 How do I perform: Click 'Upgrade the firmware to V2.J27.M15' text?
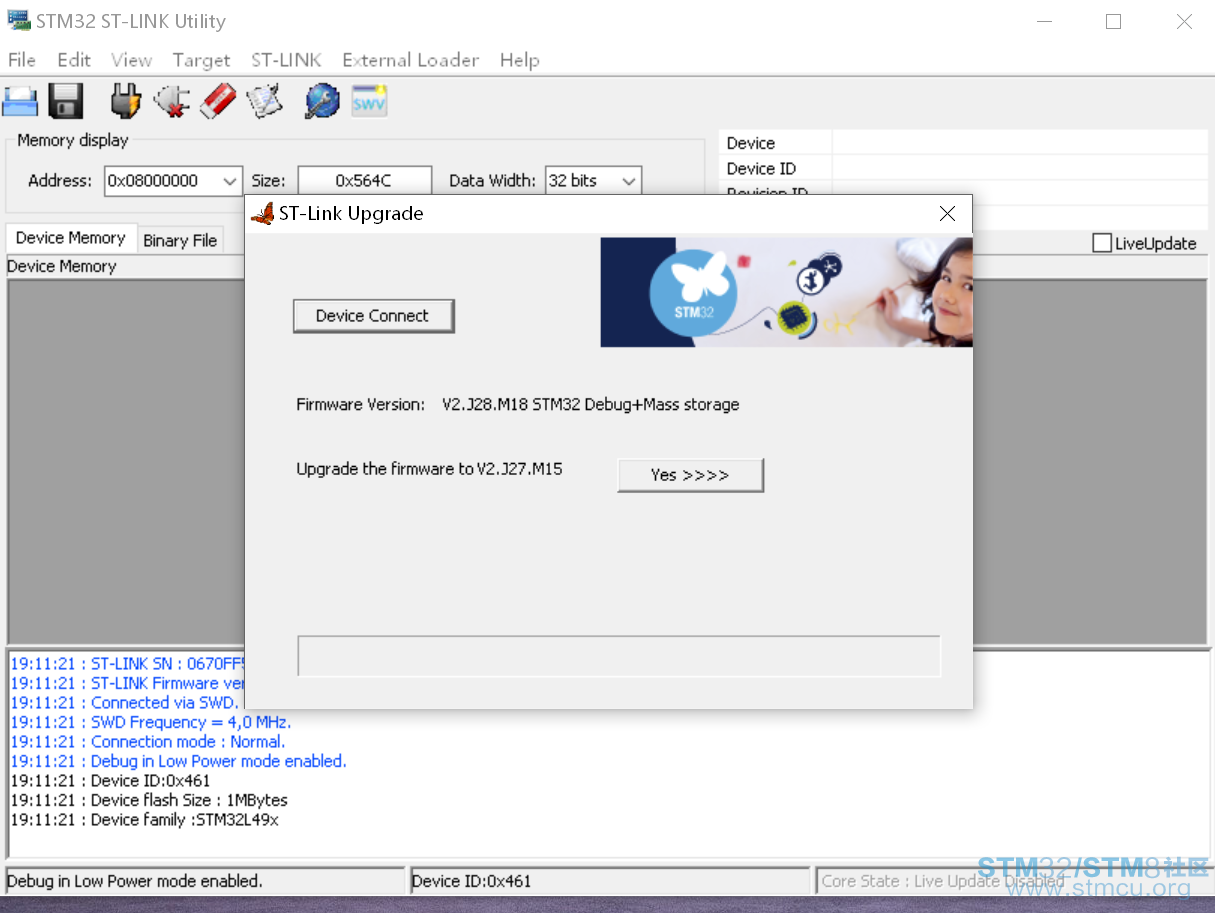(429, 469)
